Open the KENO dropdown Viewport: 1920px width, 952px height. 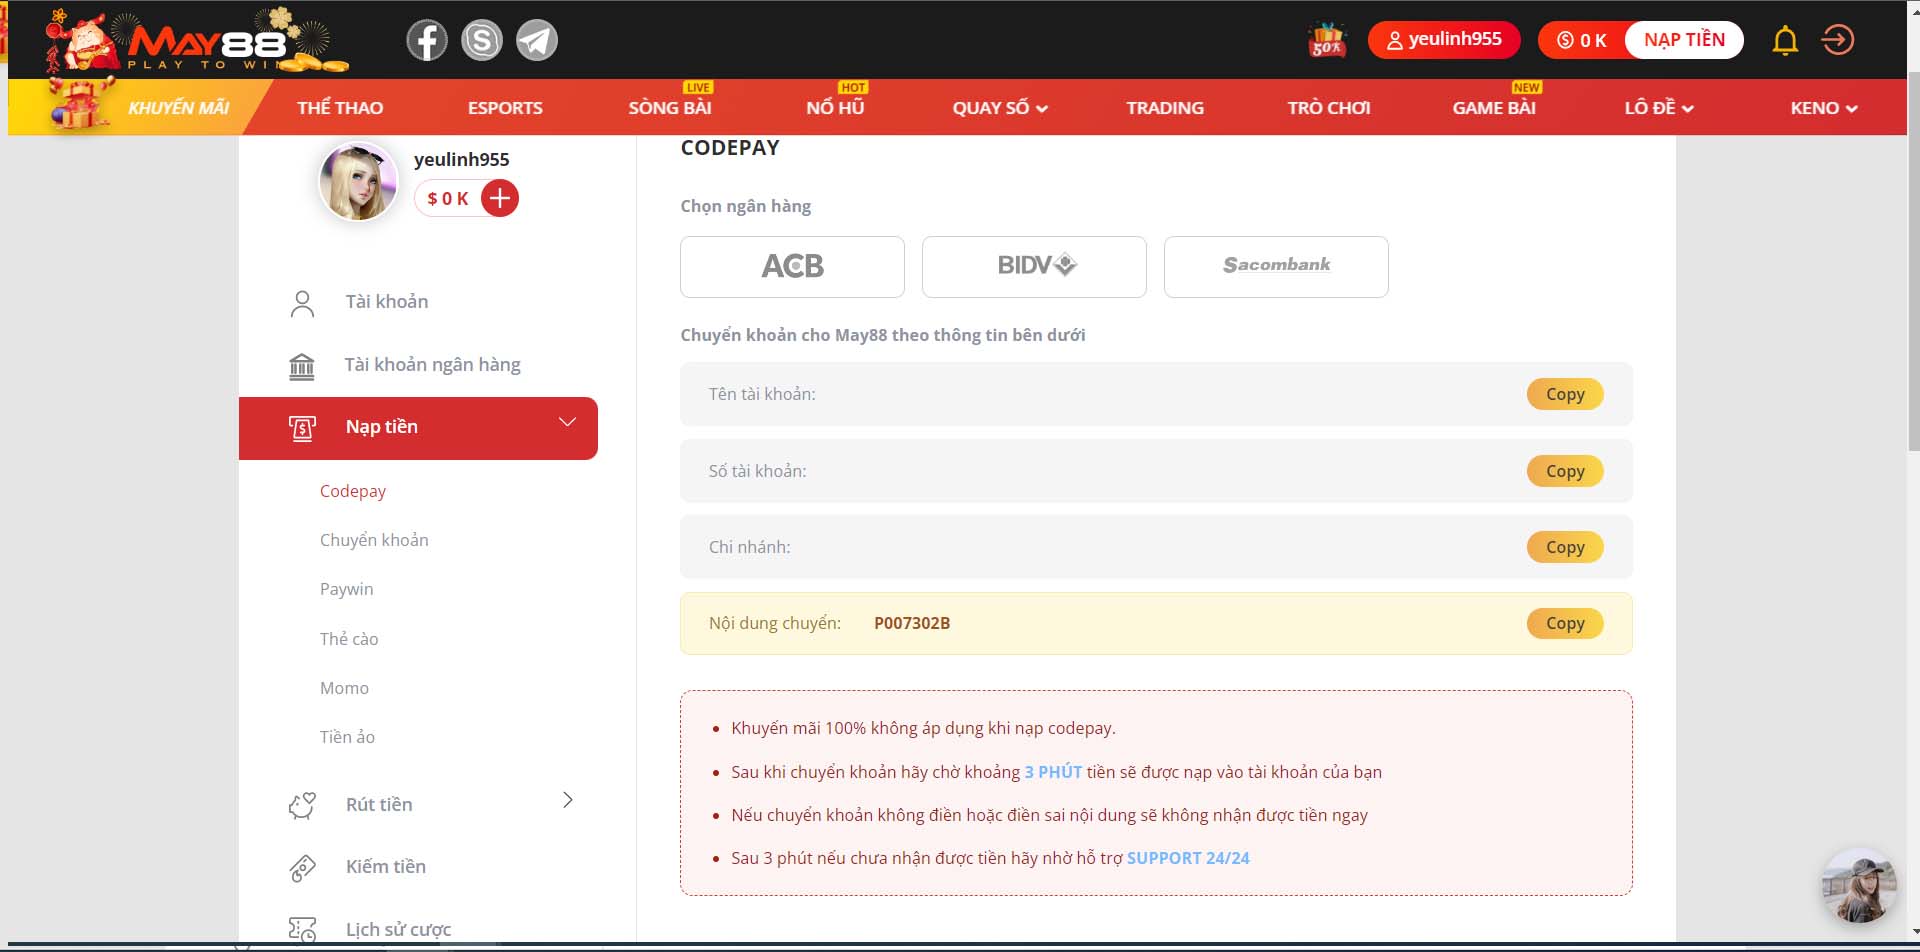pyautogui.click(x=1824, y=108)
